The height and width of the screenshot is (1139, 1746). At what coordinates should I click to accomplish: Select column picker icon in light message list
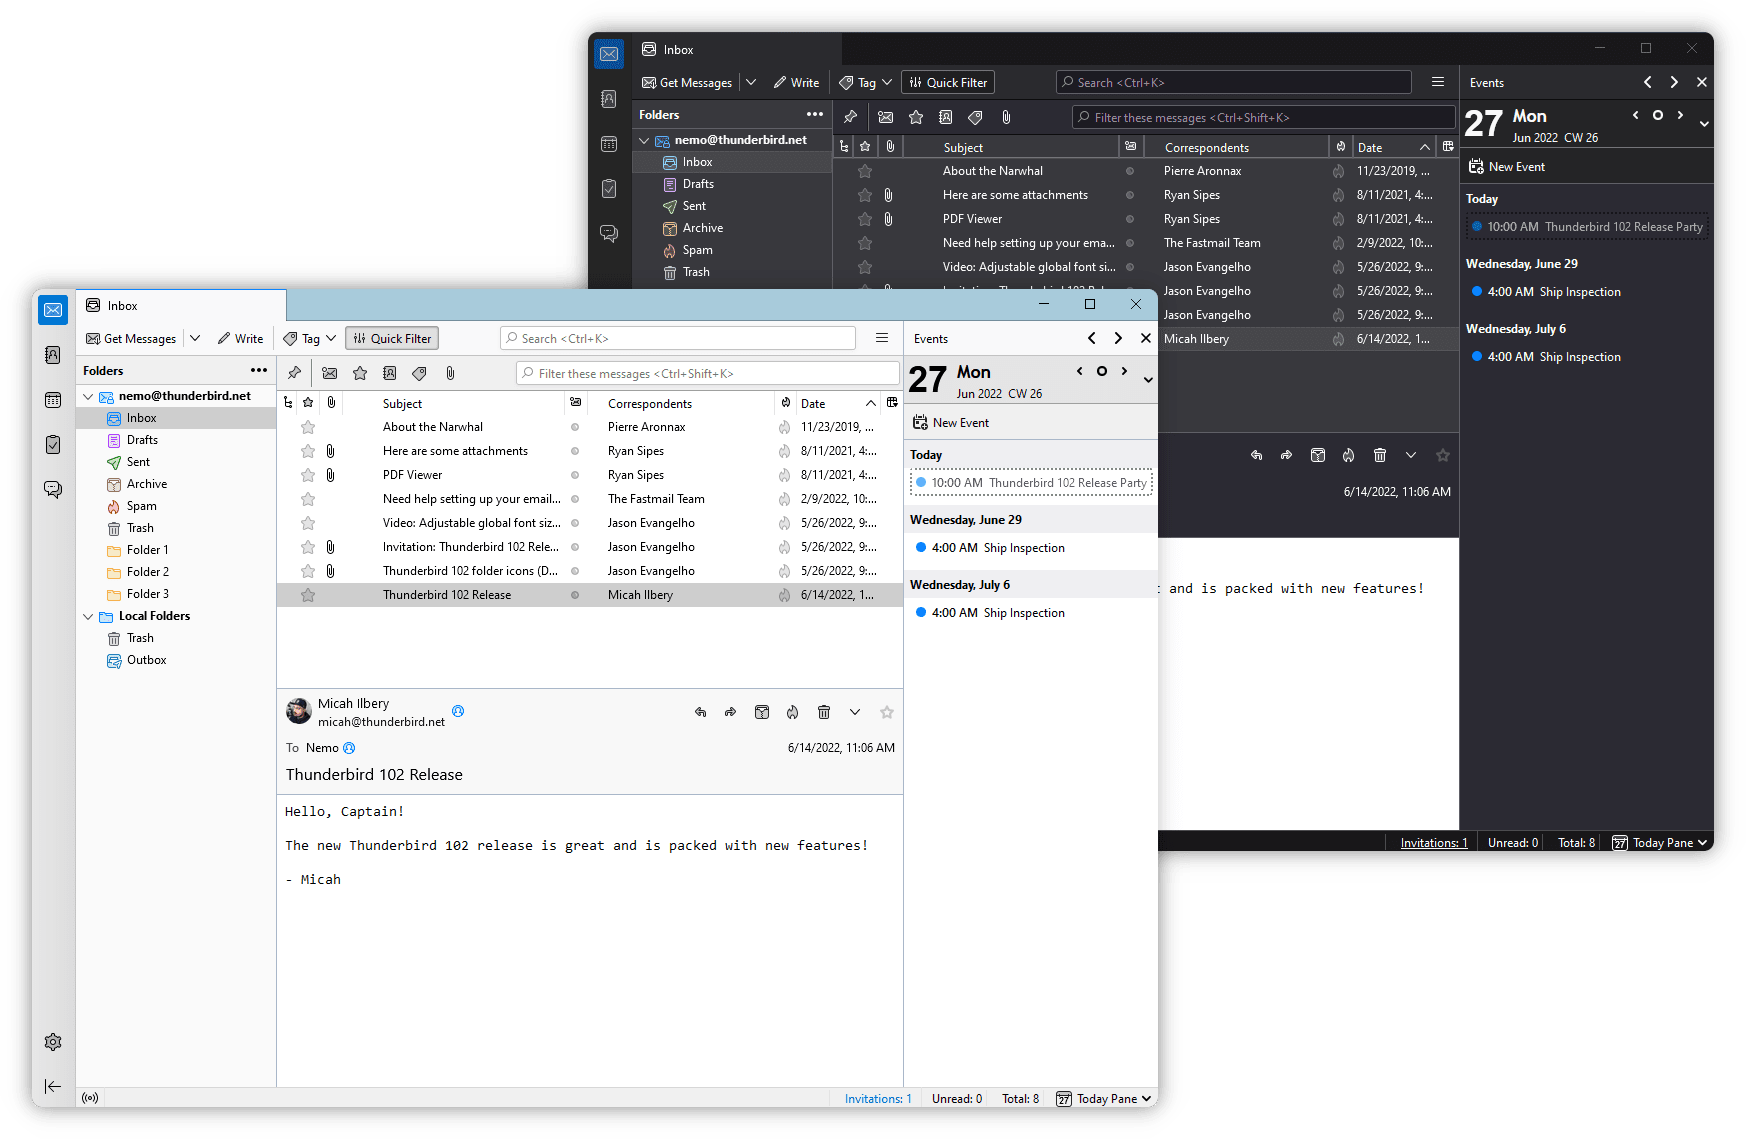point(892,403)
